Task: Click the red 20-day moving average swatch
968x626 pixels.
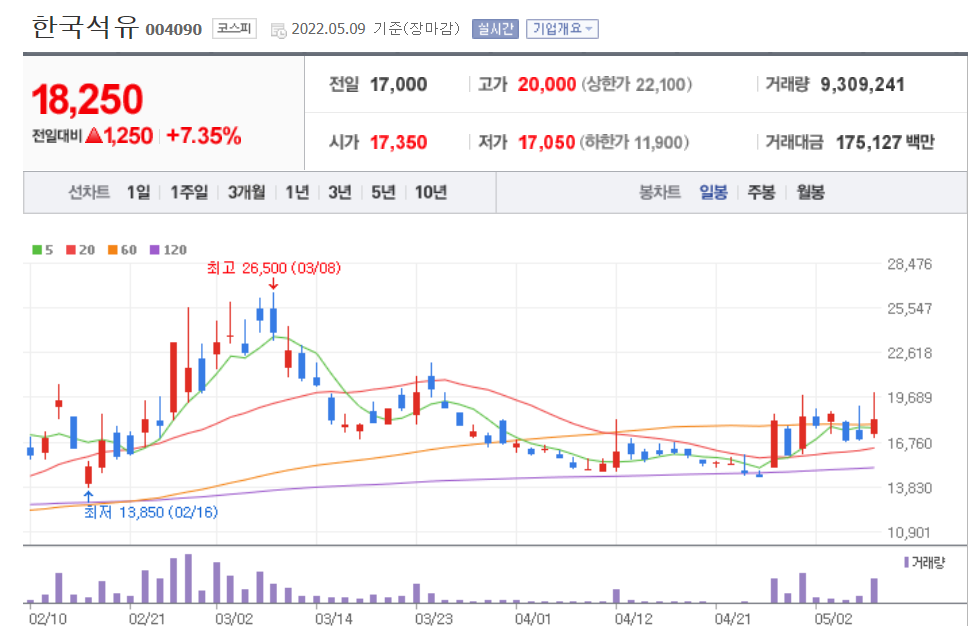Action: (70, 250)
